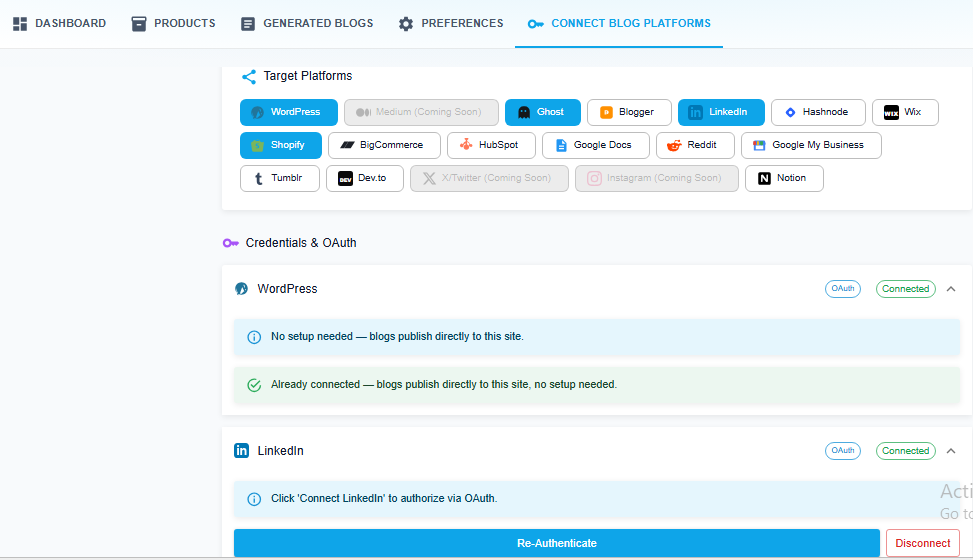Viewport: 973px width, 560px height.
Task: Select the Reddit platform
Action: [x=695, y=145]
